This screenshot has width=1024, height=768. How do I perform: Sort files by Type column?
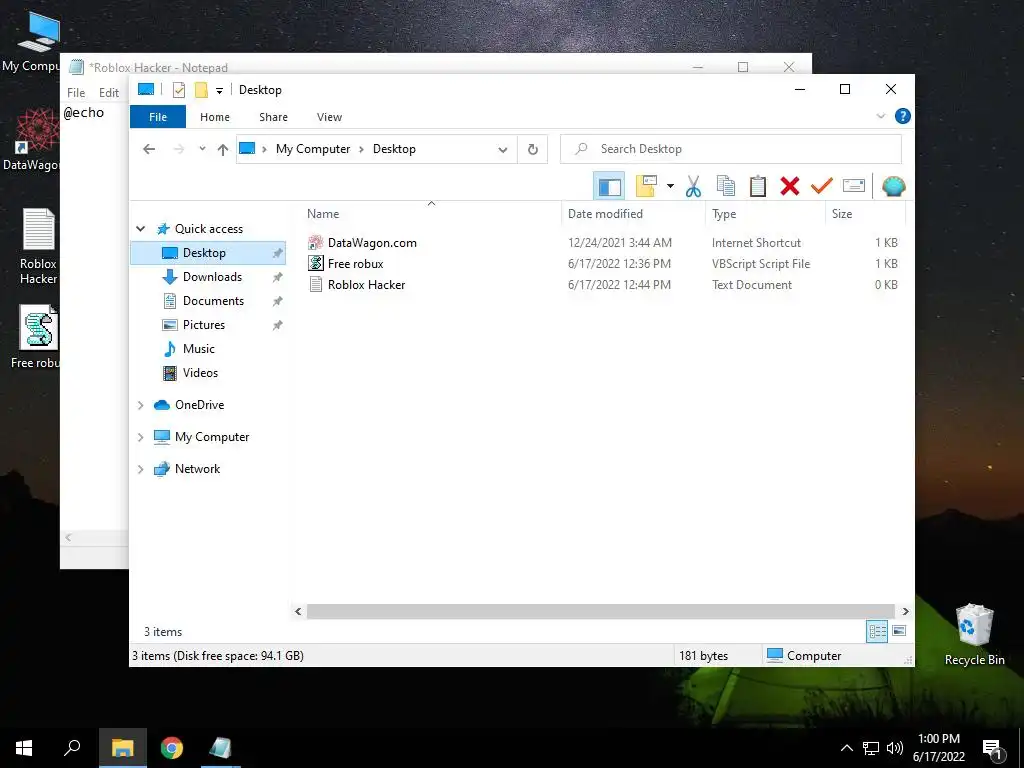pyautogui.click(x=724, y=214)
